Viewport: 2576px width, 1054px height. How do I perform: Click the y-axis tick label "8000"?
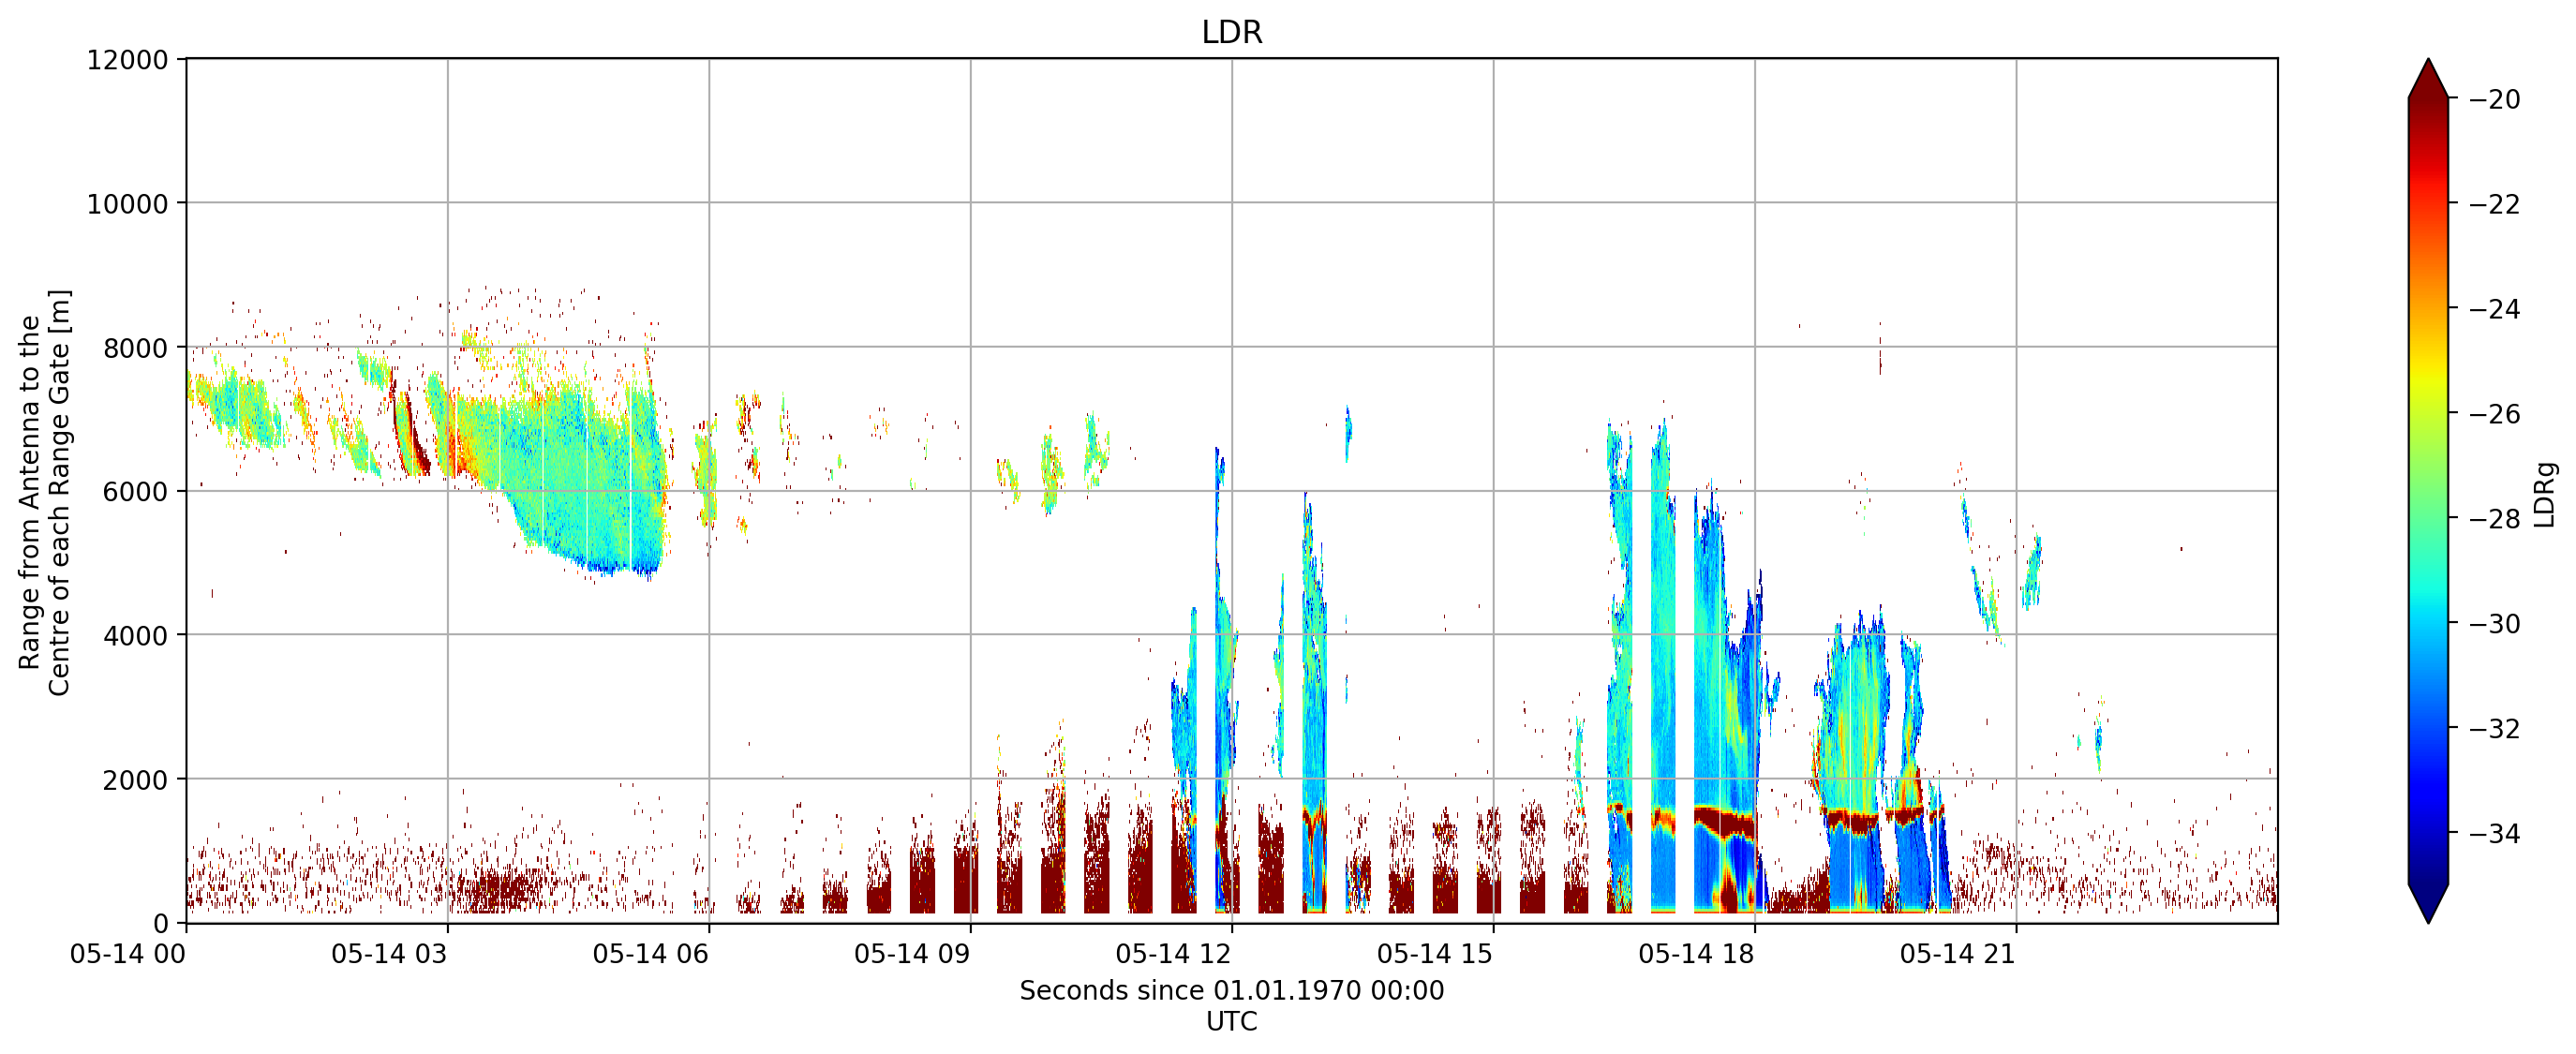136,348
